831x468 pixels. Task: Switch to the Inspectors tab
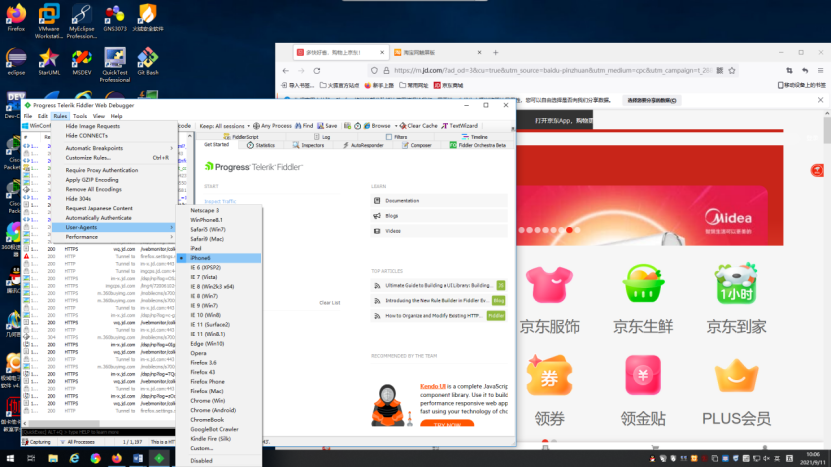[x=308, y=145]
